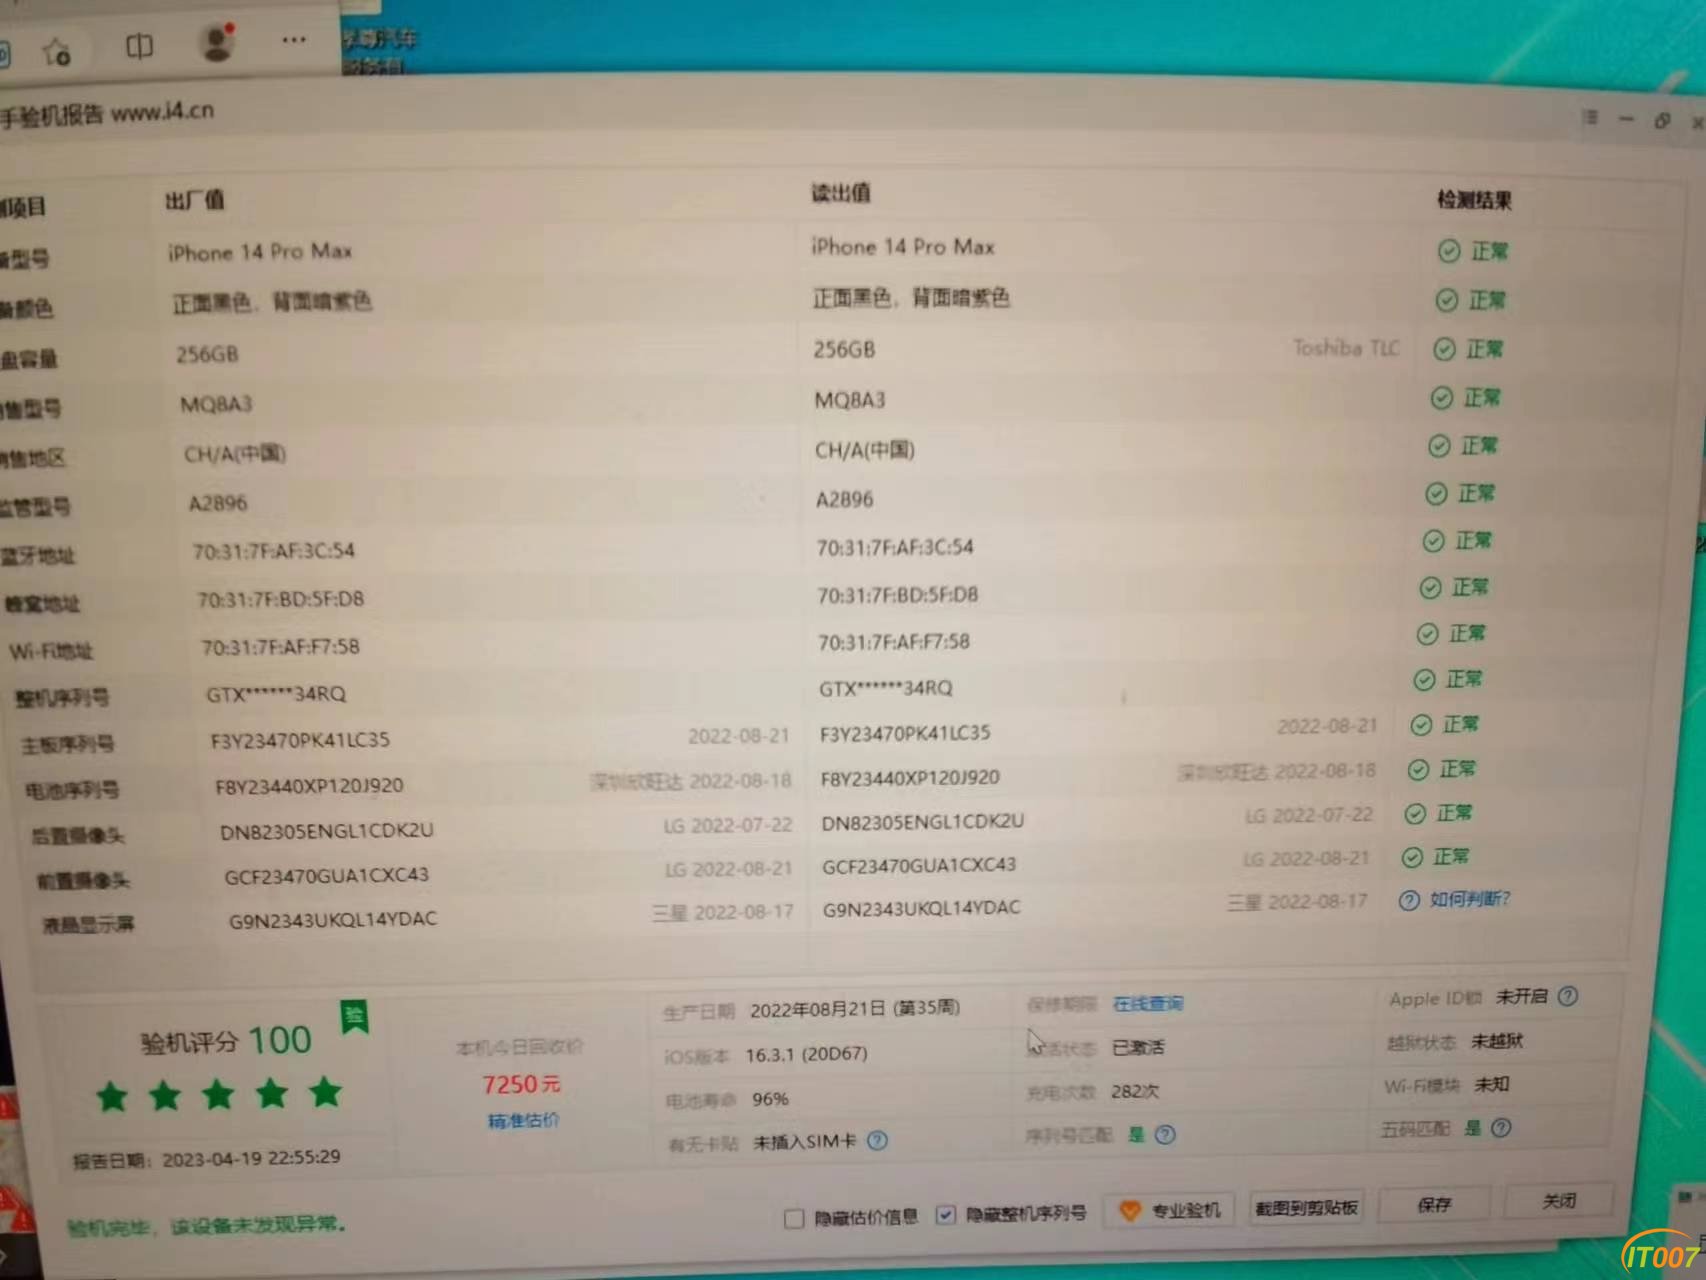The image size is (1706, 1280).
Task: Click the 7250元 recycle price
Action: 521,1085
